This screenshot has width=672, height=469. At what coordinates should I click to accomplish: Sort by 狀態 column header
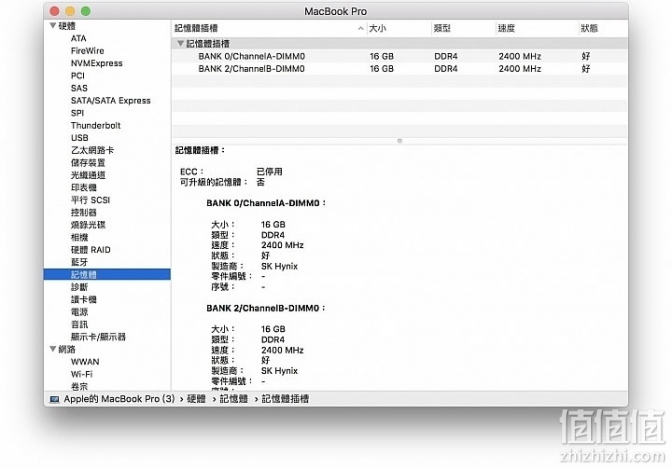click(x=589, y=28)
